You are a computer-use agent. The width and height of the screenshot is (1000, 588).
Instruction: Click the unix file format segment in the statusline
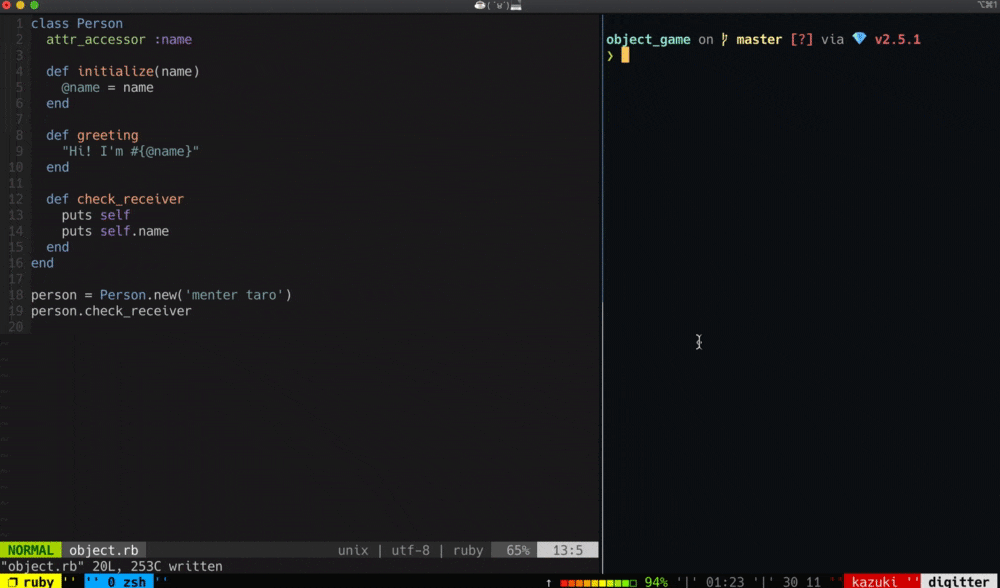click(x=353, y=549)
